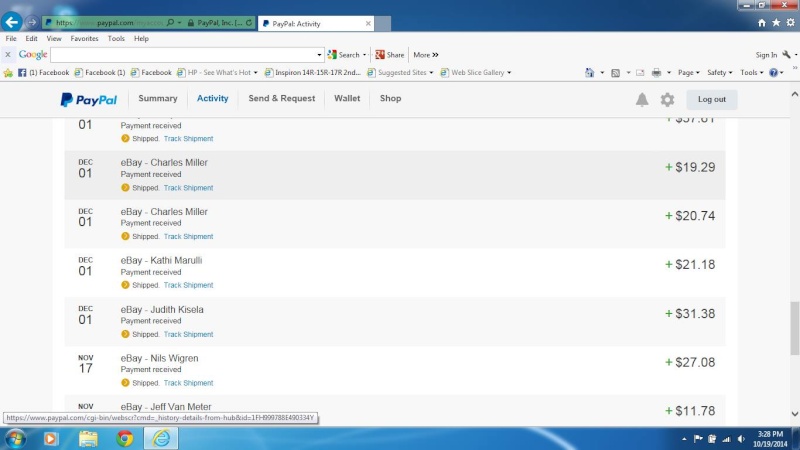
Task: Open the Safety dropdown menu
Action: click(x=719, y=72)
